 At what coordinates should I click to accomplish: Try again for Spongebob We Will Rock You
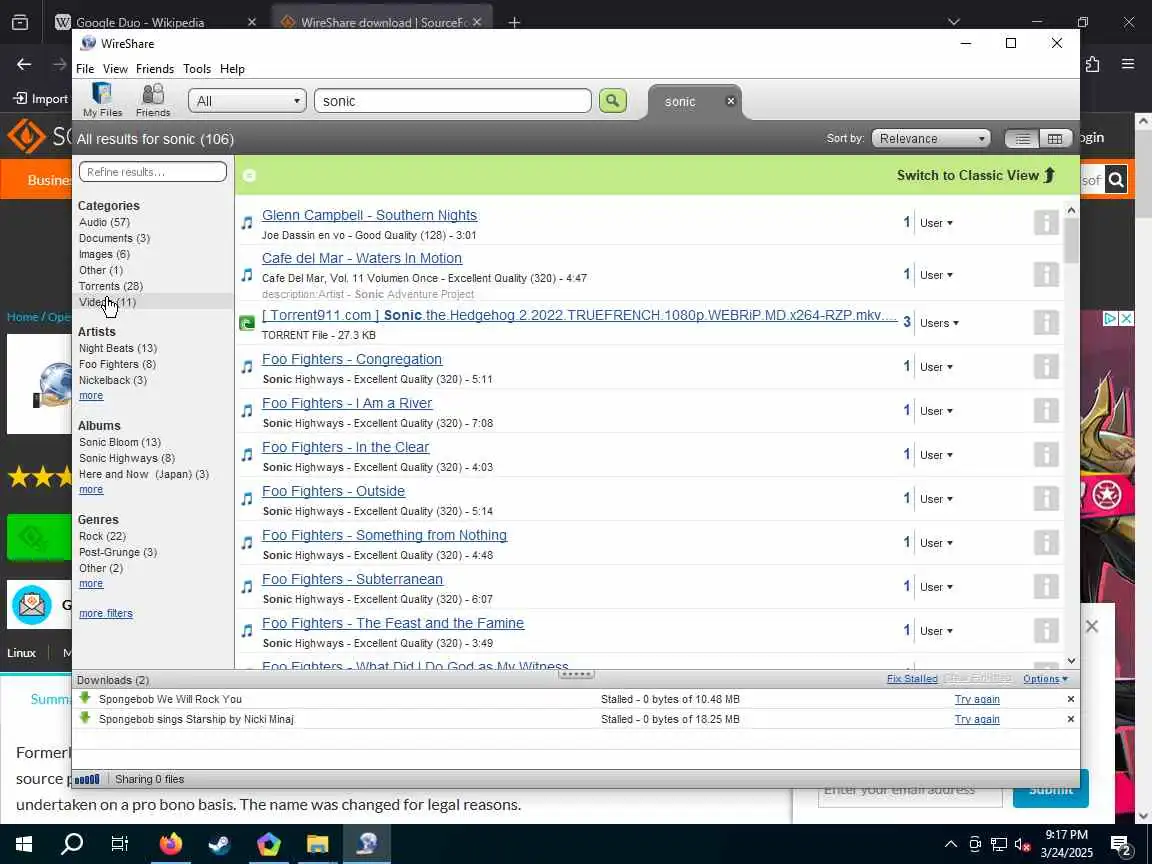[976, 699]
